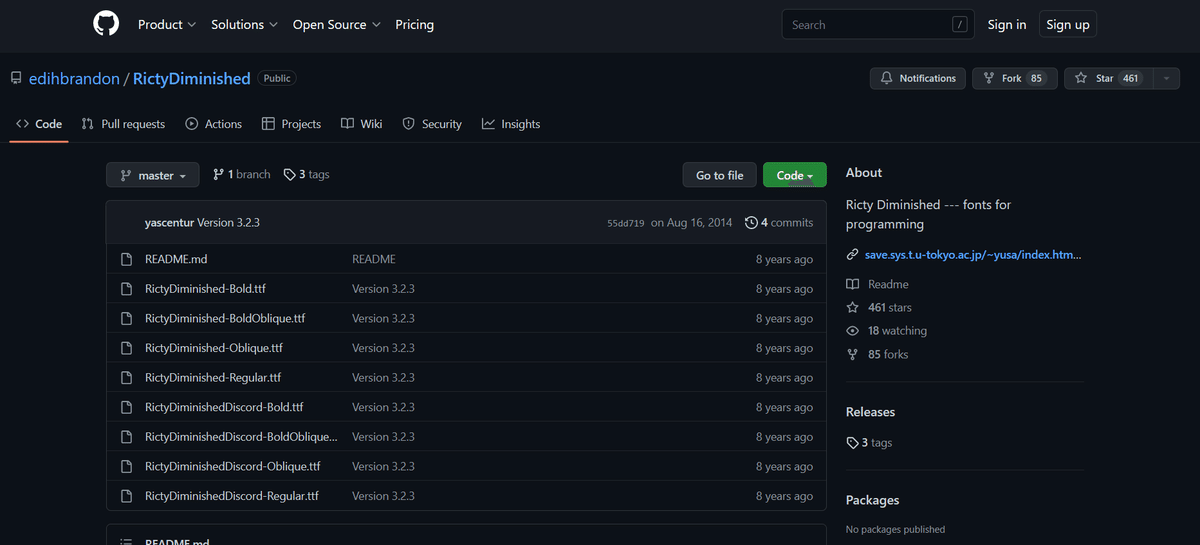Image resolution: width=1200 pixels, height=545 pixels.
Task: Open RictyDiminishedDiscord-Regular.ttf file
Action: pyautogui.click(x=232, y=496)
